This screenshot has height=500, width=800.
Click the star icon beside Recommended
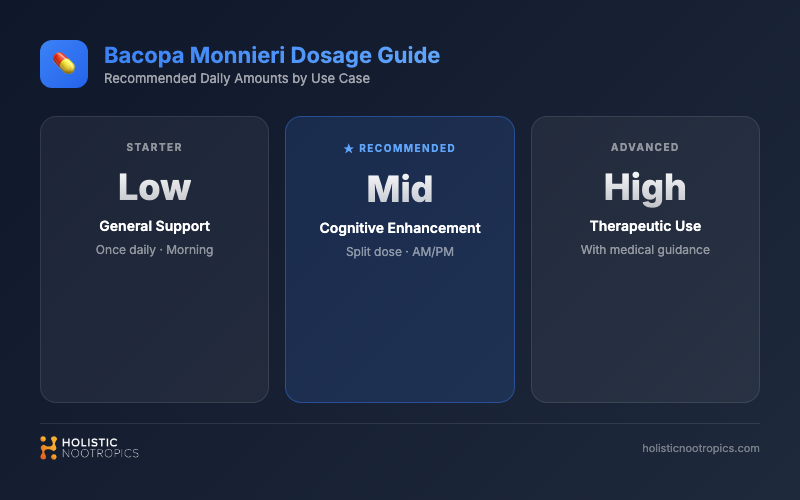tap(348, 148)
